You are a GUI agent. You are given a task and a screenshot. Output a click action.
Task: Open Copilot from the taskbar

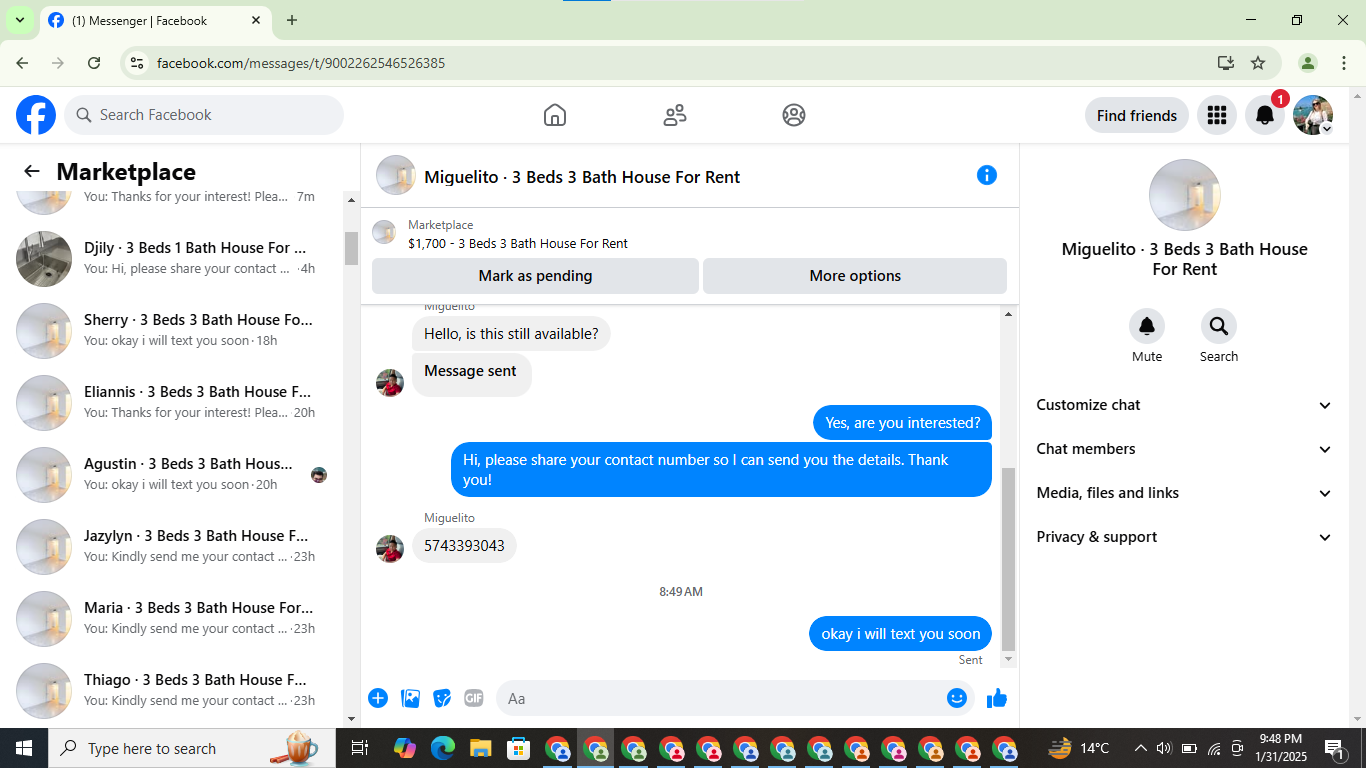405,748
